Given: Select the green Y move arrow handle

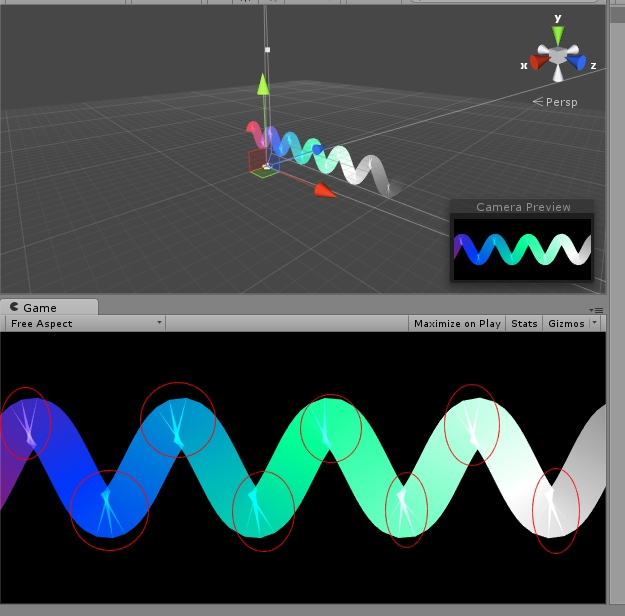Looking at the screenshot, I should [x=263, y=84].
